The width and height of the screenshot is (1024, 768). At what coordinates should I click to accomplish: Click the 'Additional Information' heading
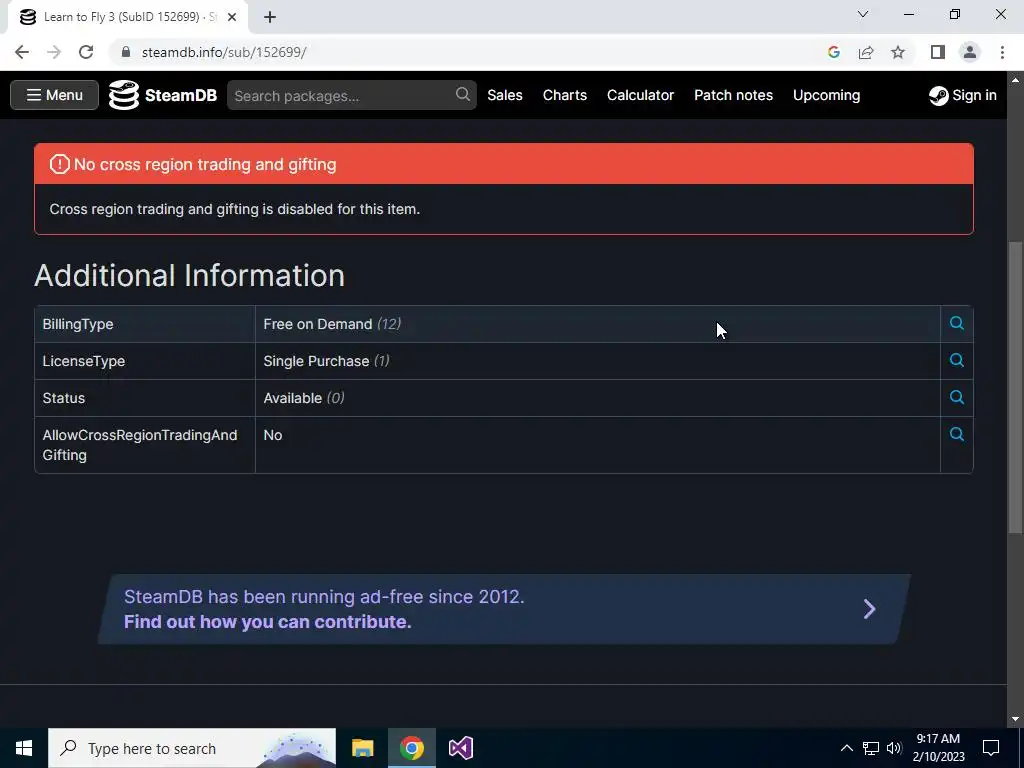189,276
